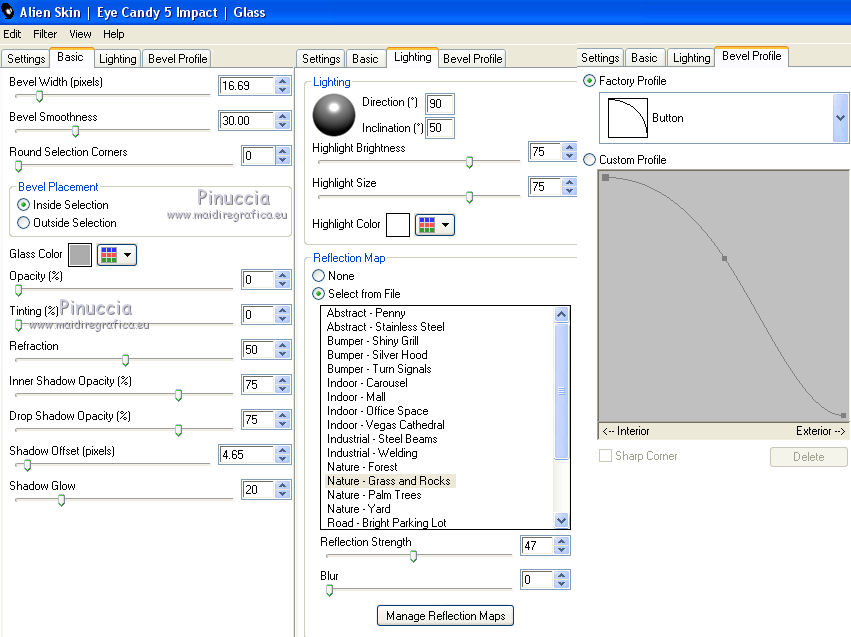Image resolution: width=851 pixels, height=637 pixels.
Task: Click the Manage Reflection Maps button
Action: tap(445, 616)
